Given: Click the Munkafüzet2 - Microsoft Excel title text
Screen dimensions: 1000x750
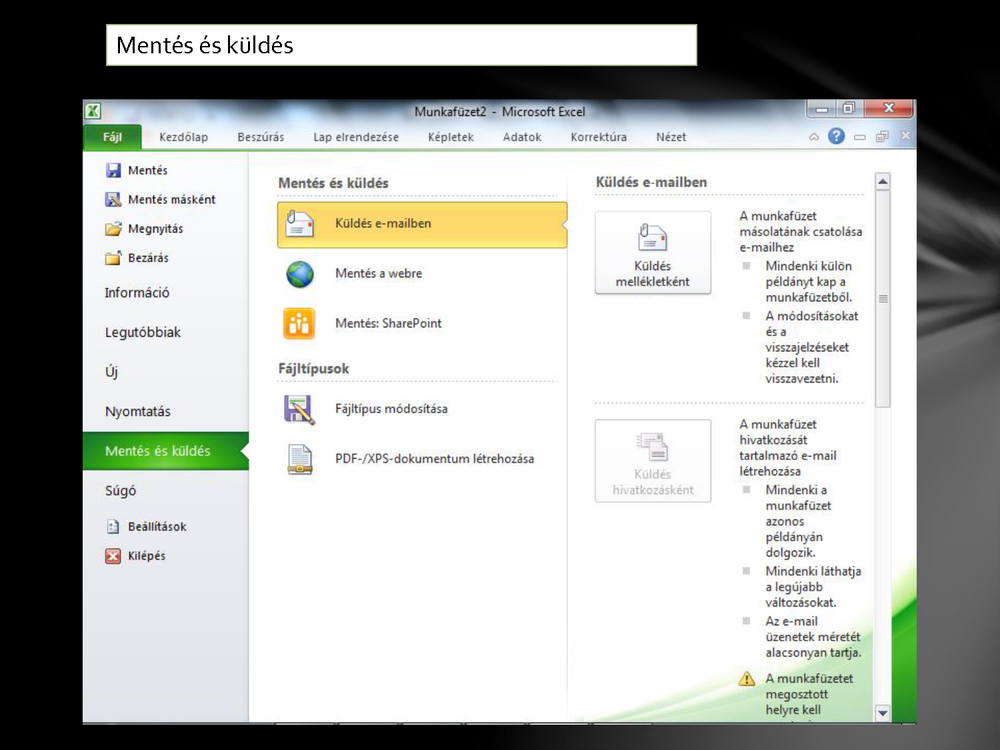Looking at the screenshot, I should (499, 112).
